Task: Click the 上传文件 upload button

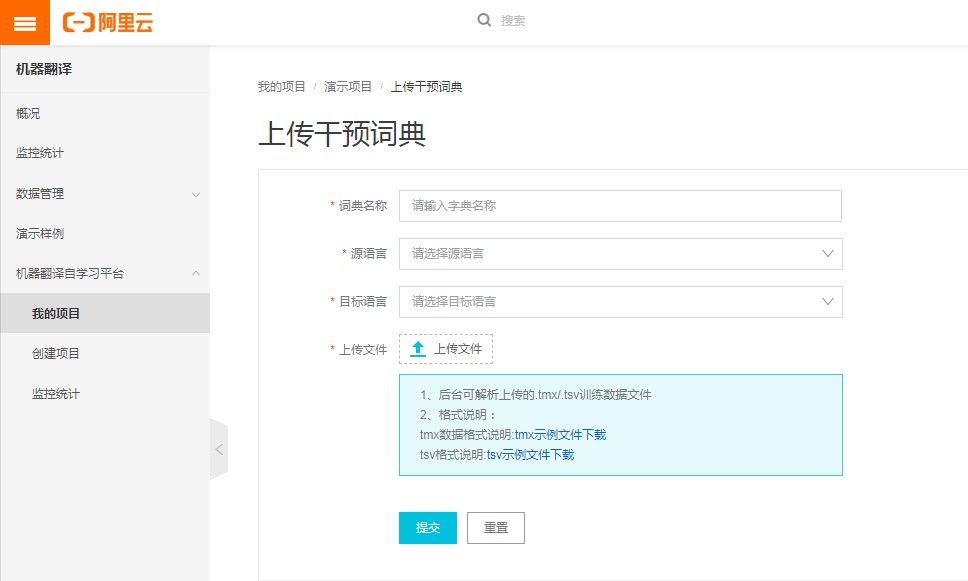Action: [446, 349]
